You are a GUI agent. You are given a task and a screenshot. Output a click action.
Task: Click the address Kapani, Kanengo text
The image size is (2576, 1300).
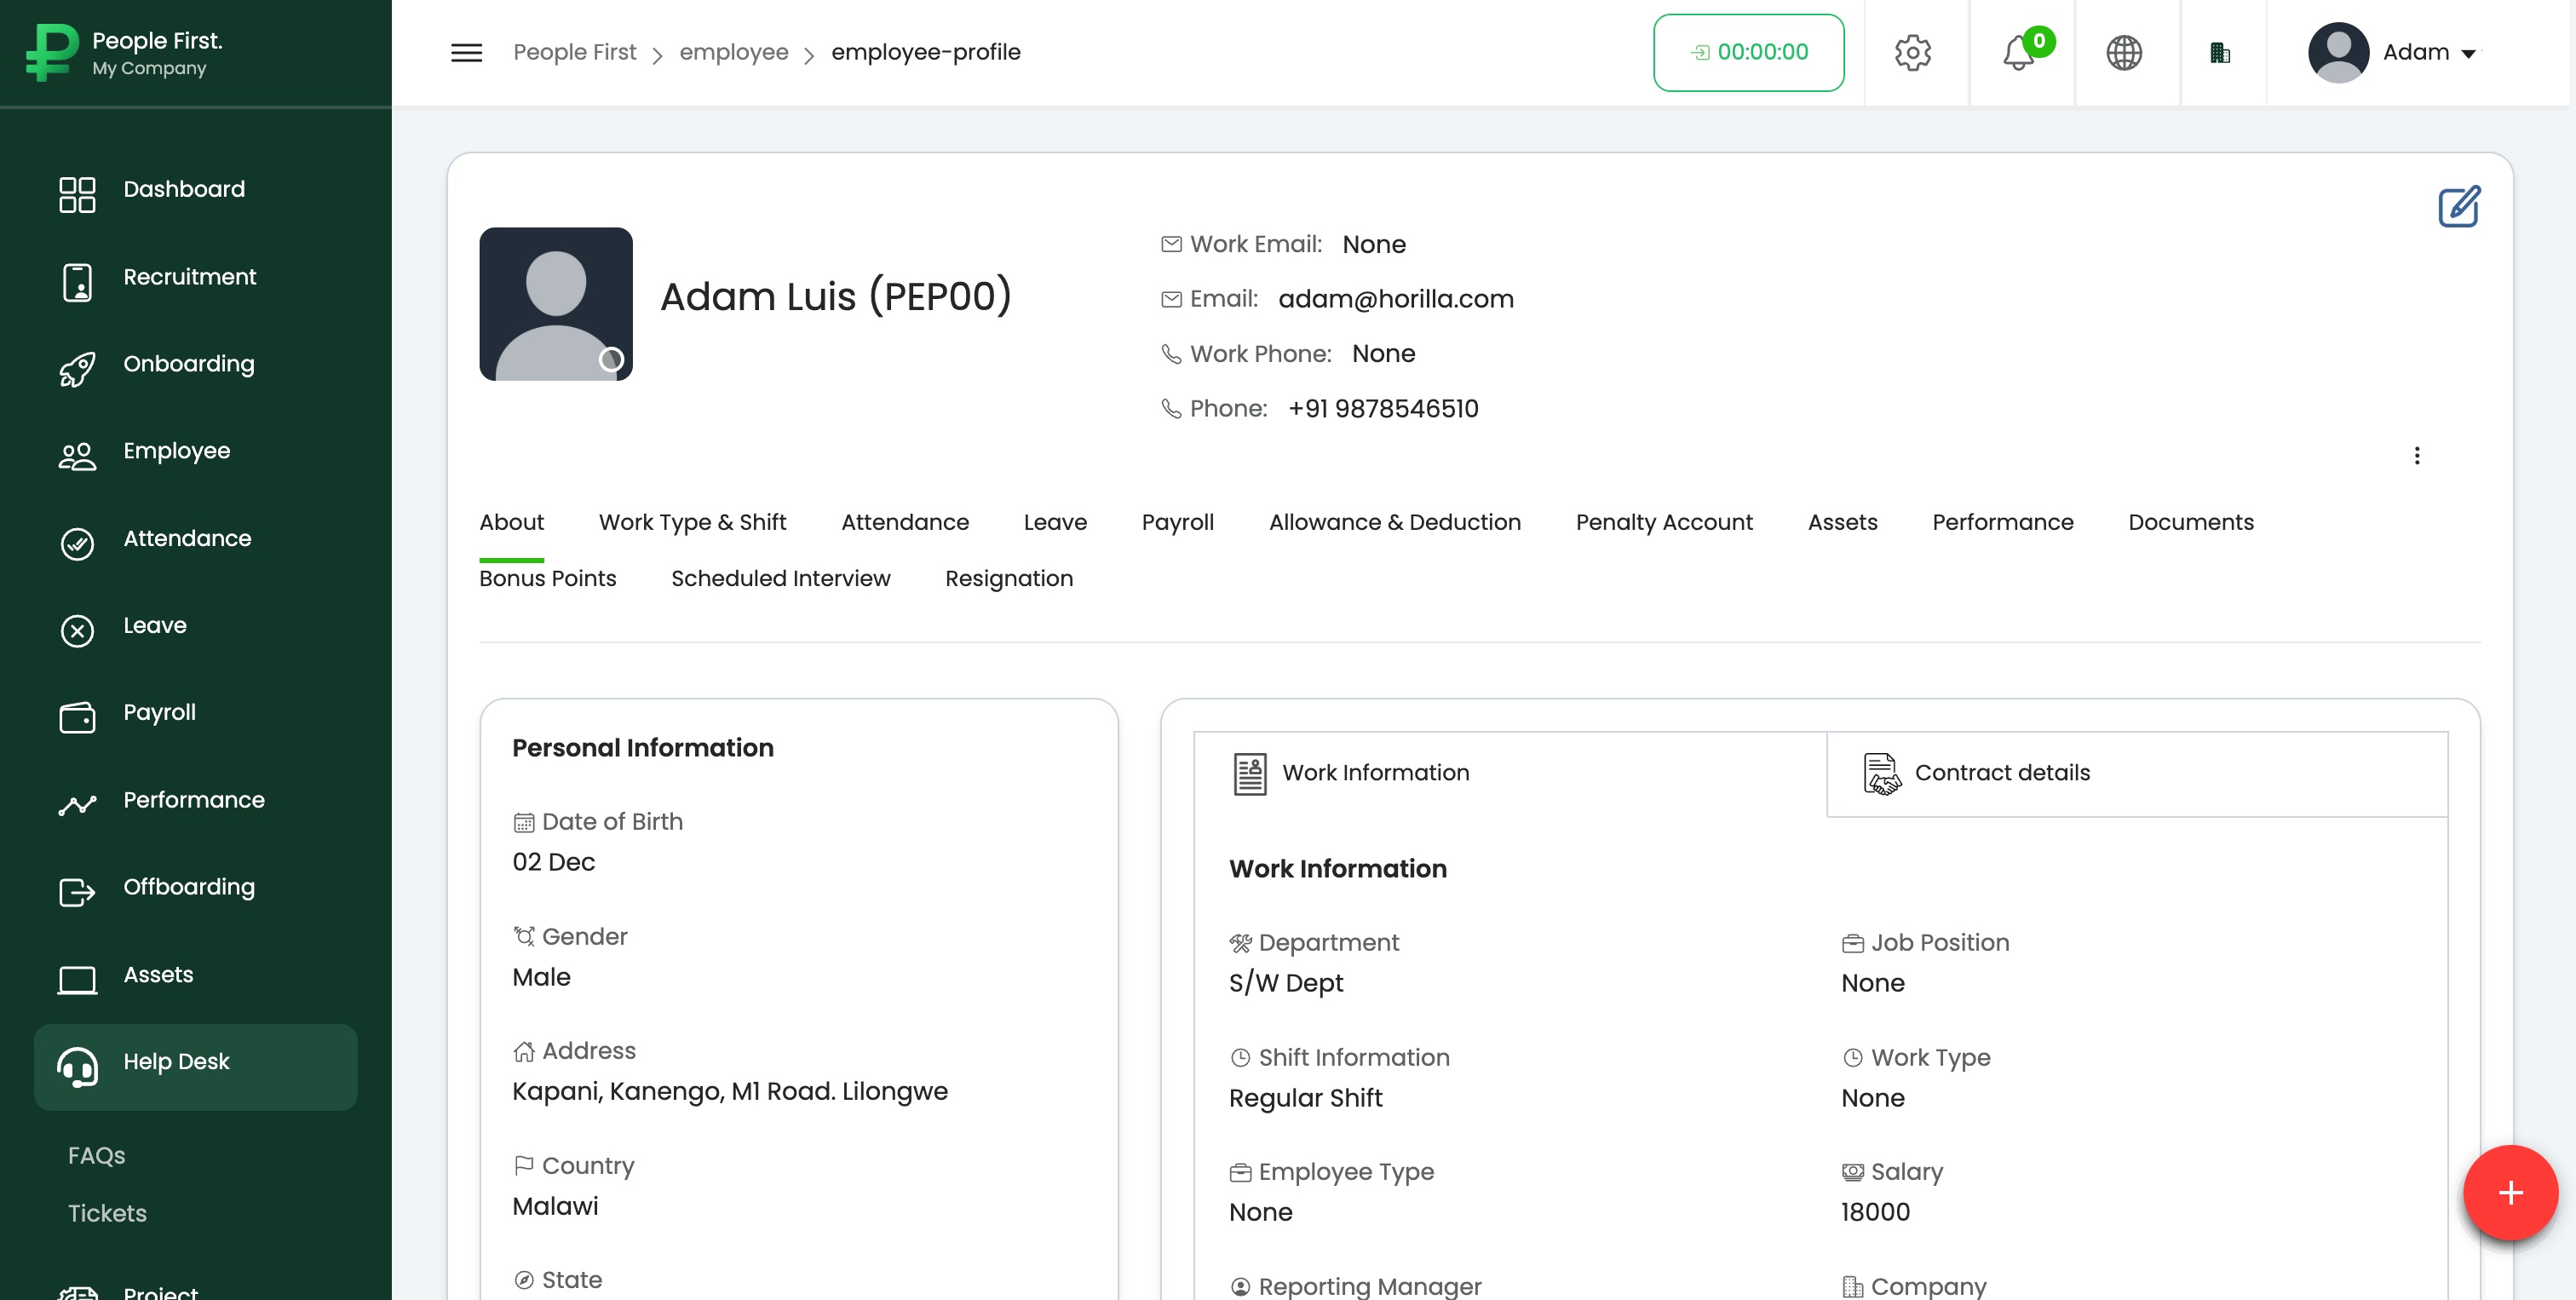(x=729, y=1091)
